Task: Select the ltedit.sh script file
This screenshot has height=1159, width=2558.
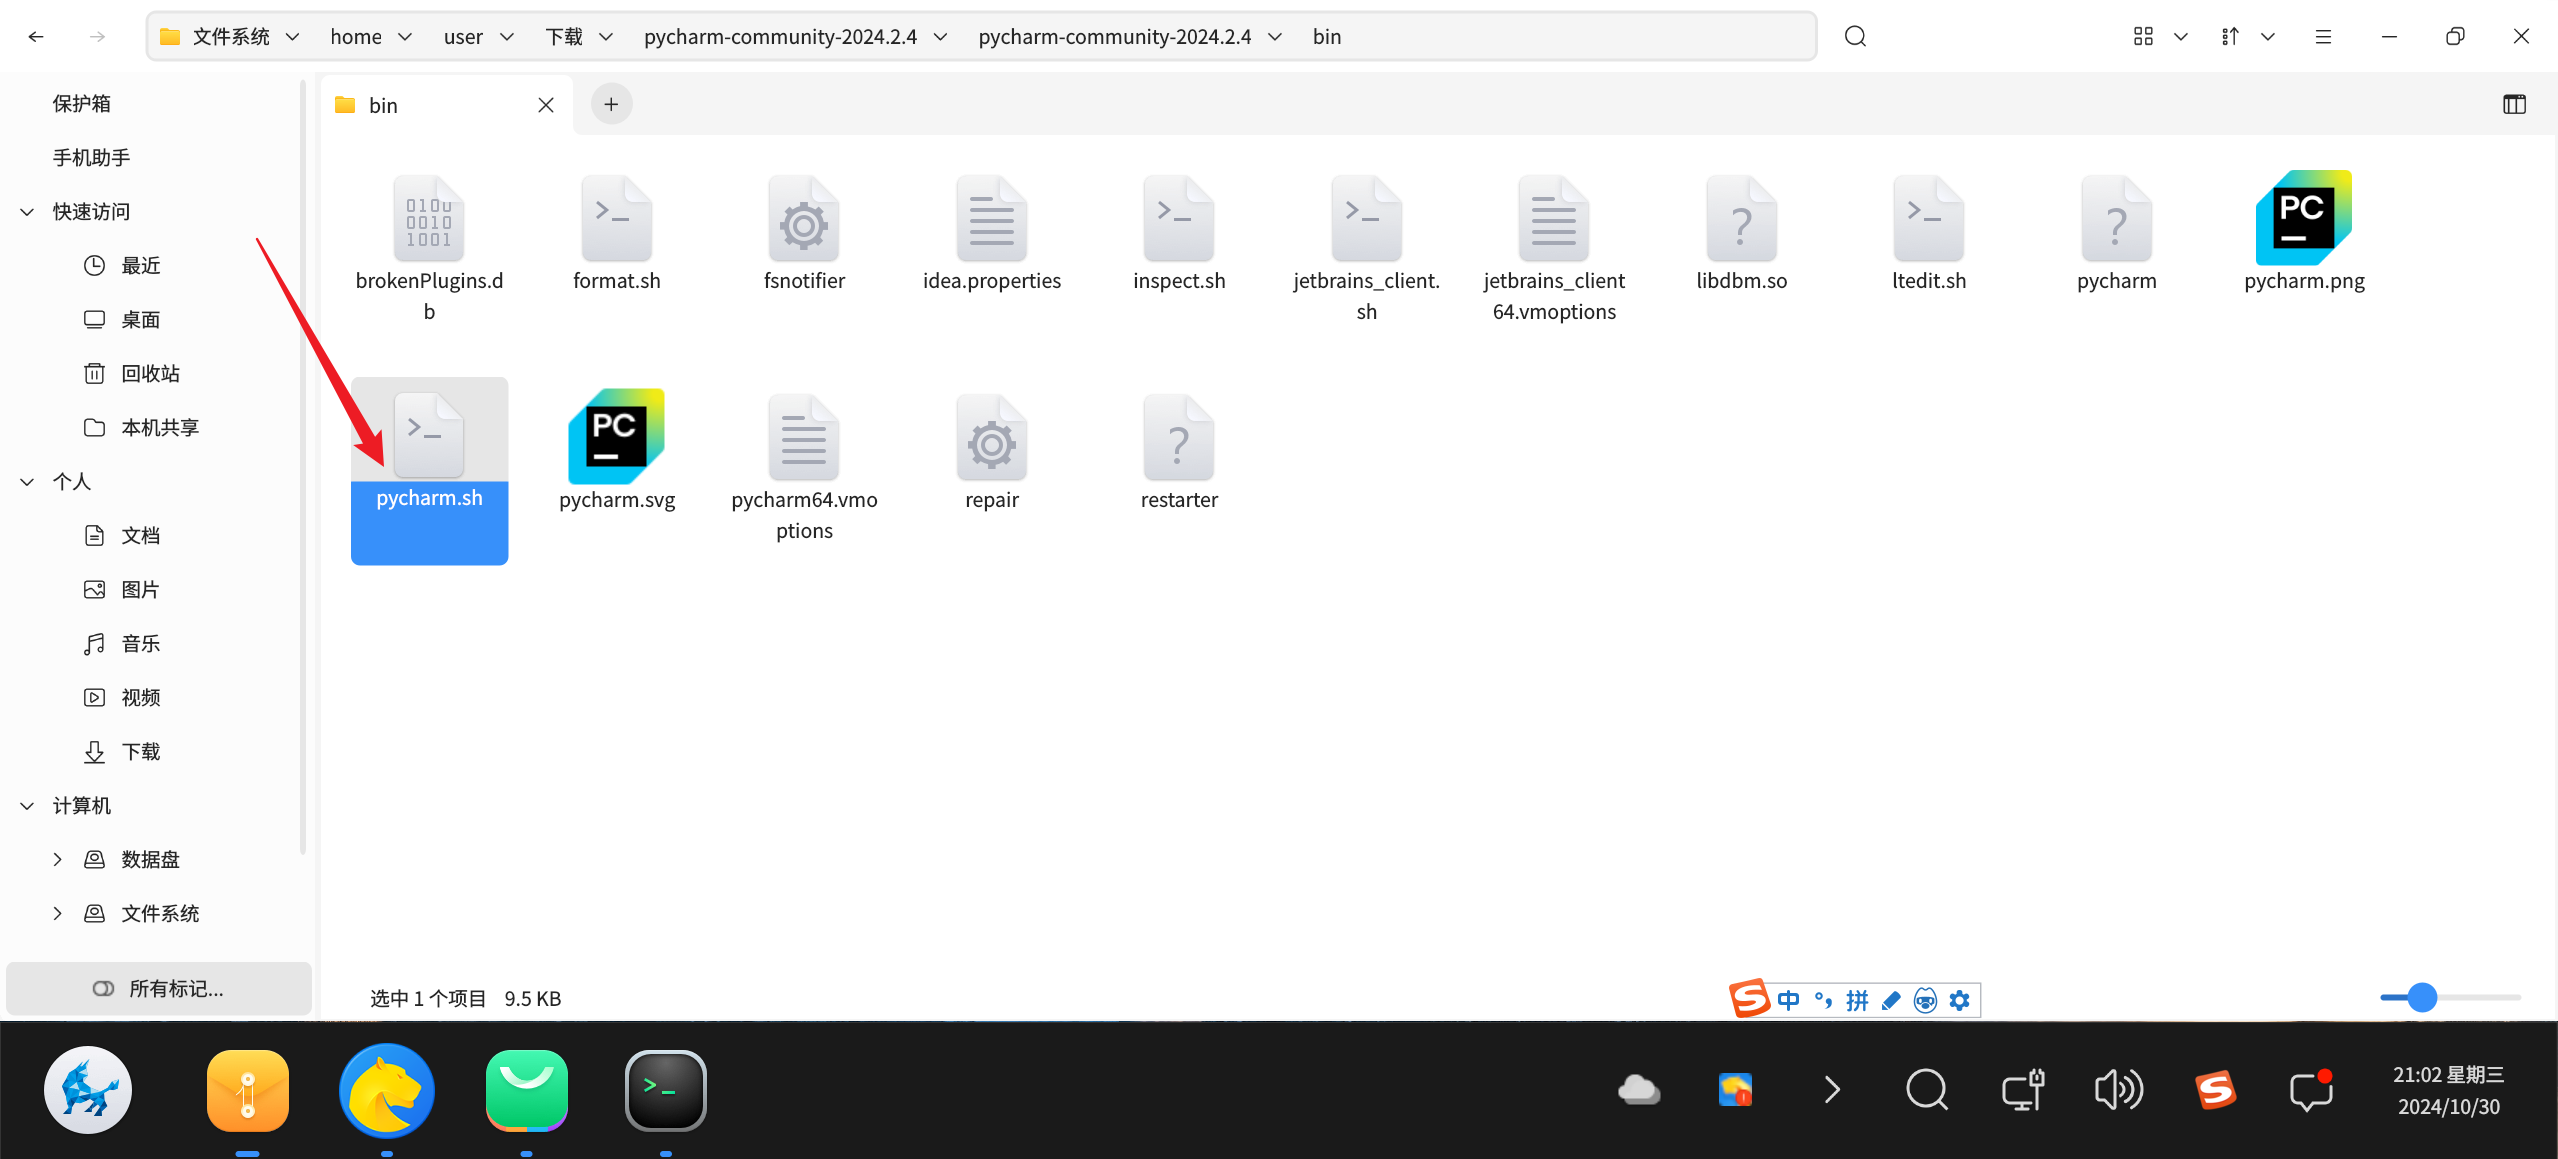Action: [x=1929, y=233]
